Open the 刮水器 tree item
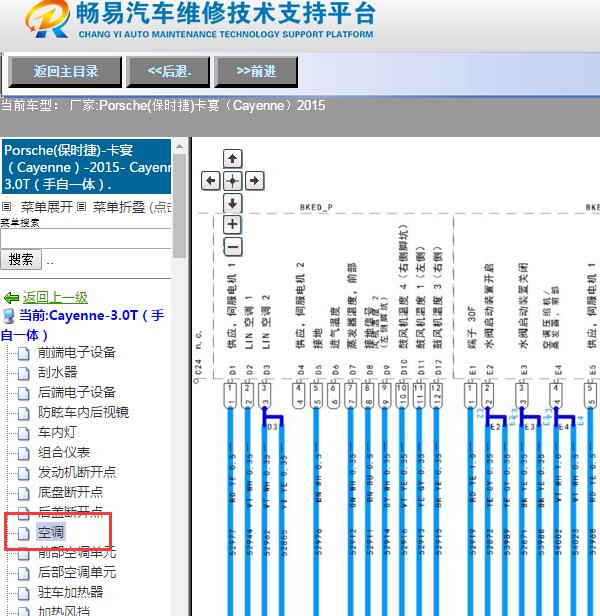Image resolution: width=600 pixels, height=616 pixels. click(x=57, y=372)
